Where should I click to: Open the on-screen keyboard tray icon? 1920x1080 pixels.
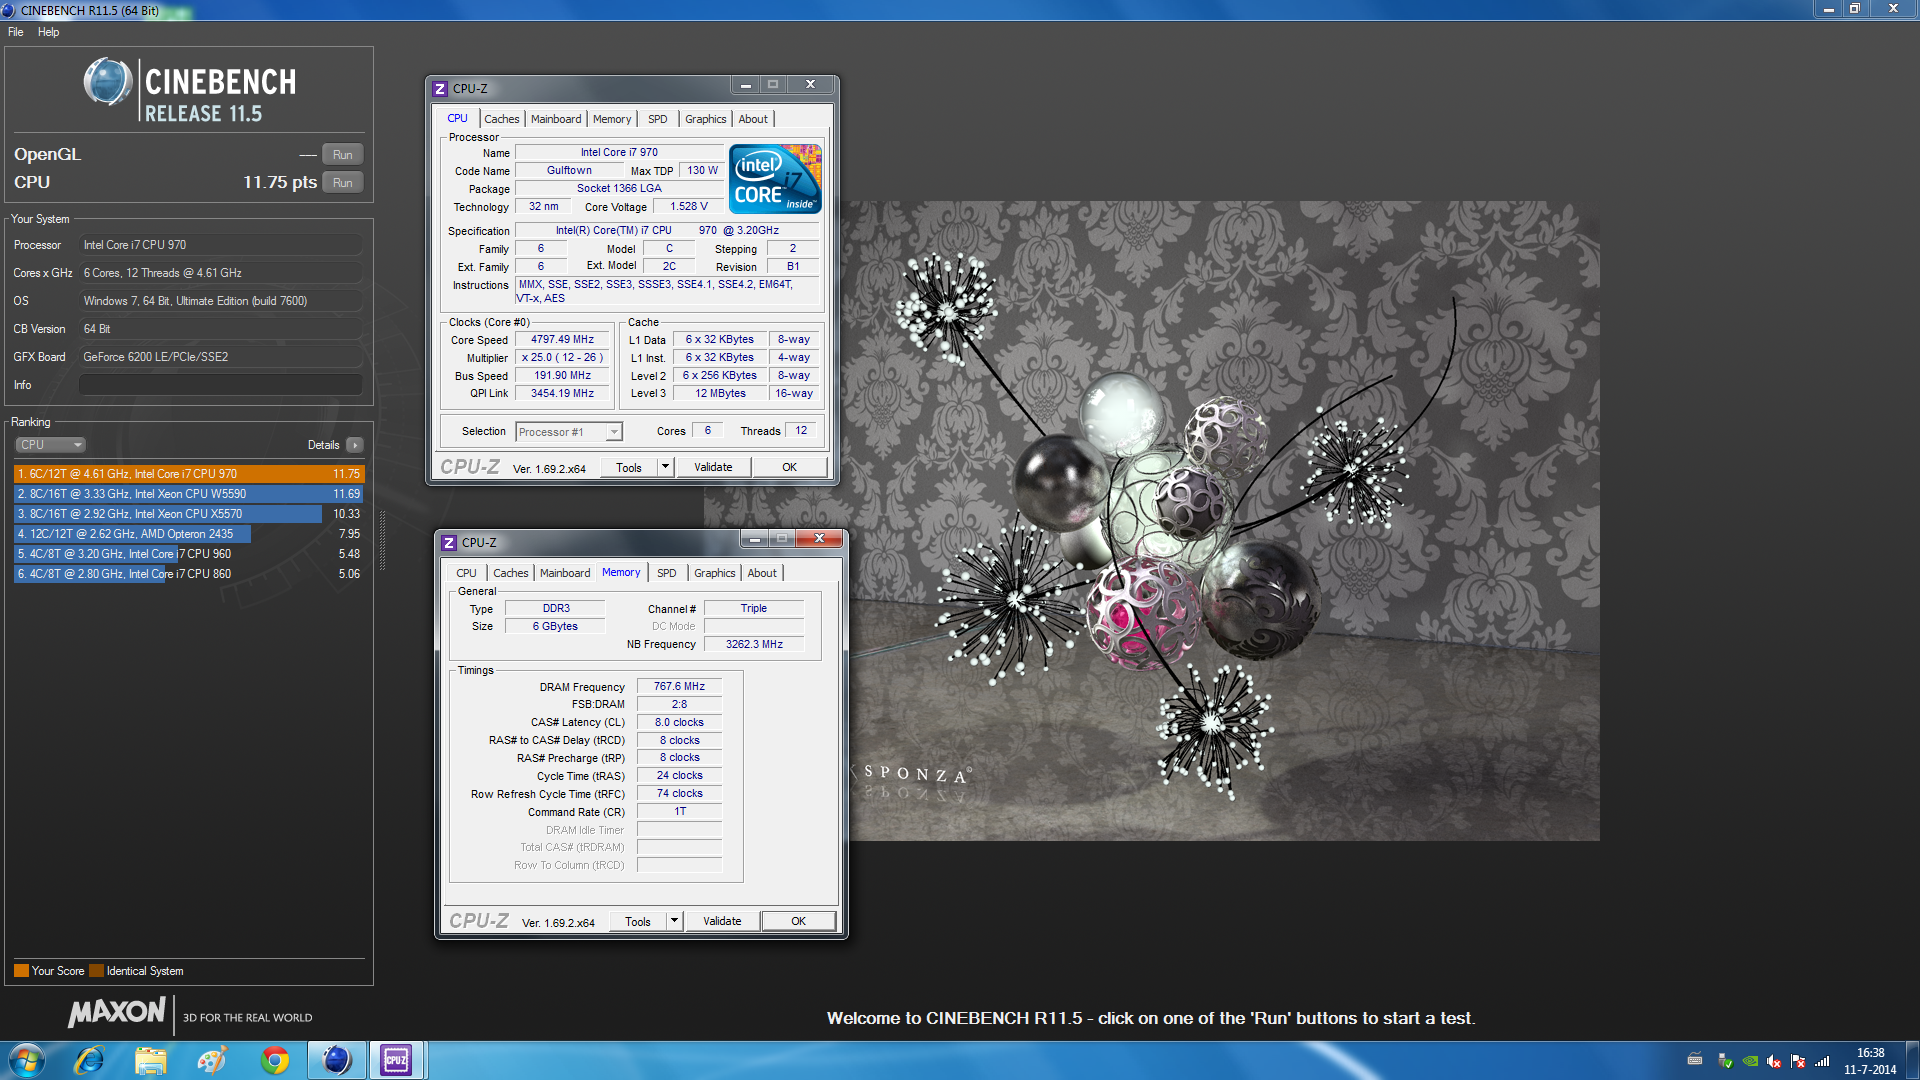coord(1694,1060)
